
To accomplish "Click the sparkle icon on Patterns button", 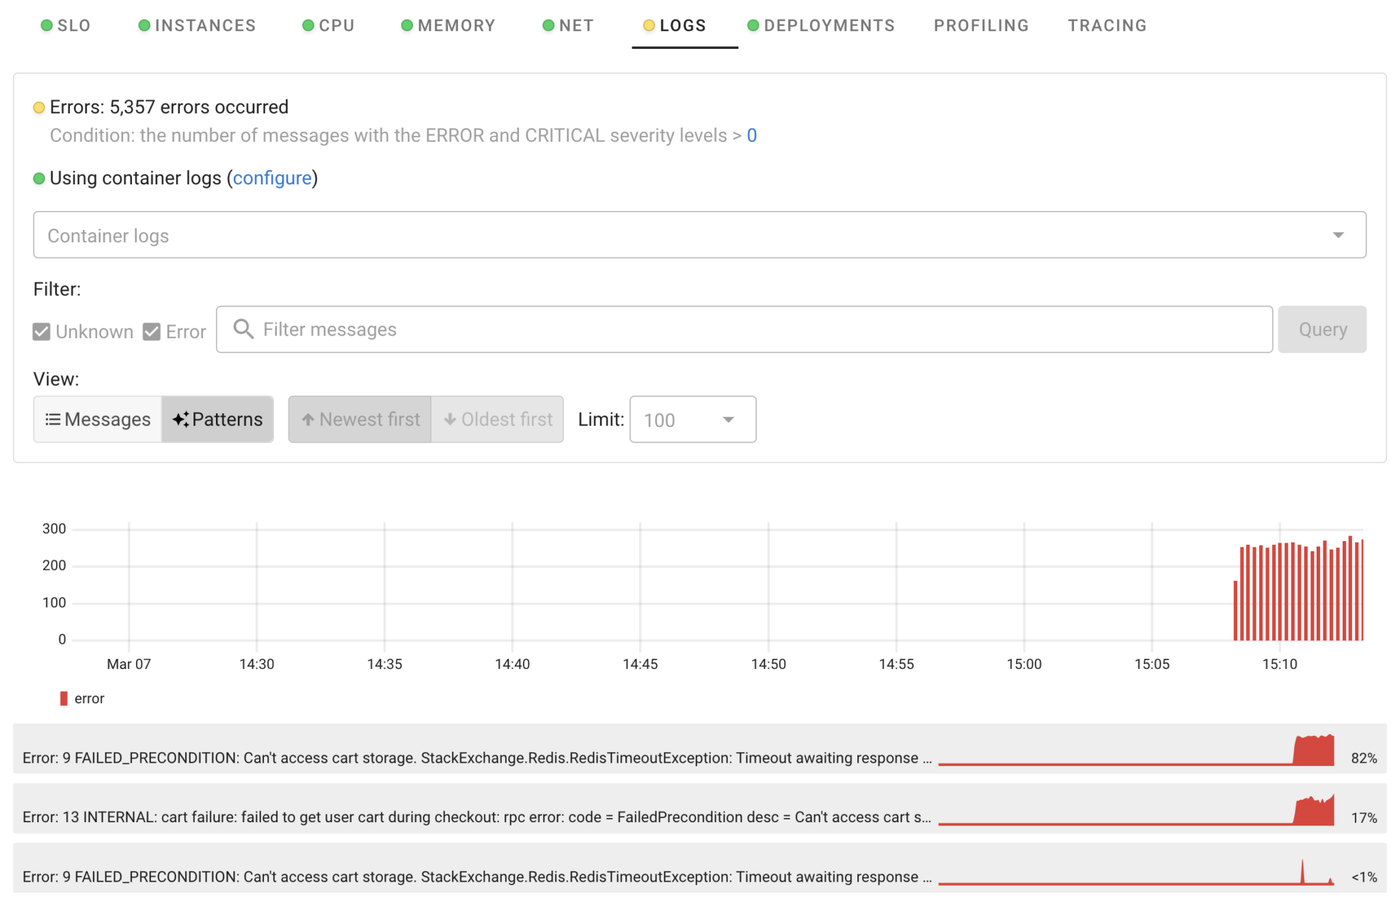I will coord(180,420).
